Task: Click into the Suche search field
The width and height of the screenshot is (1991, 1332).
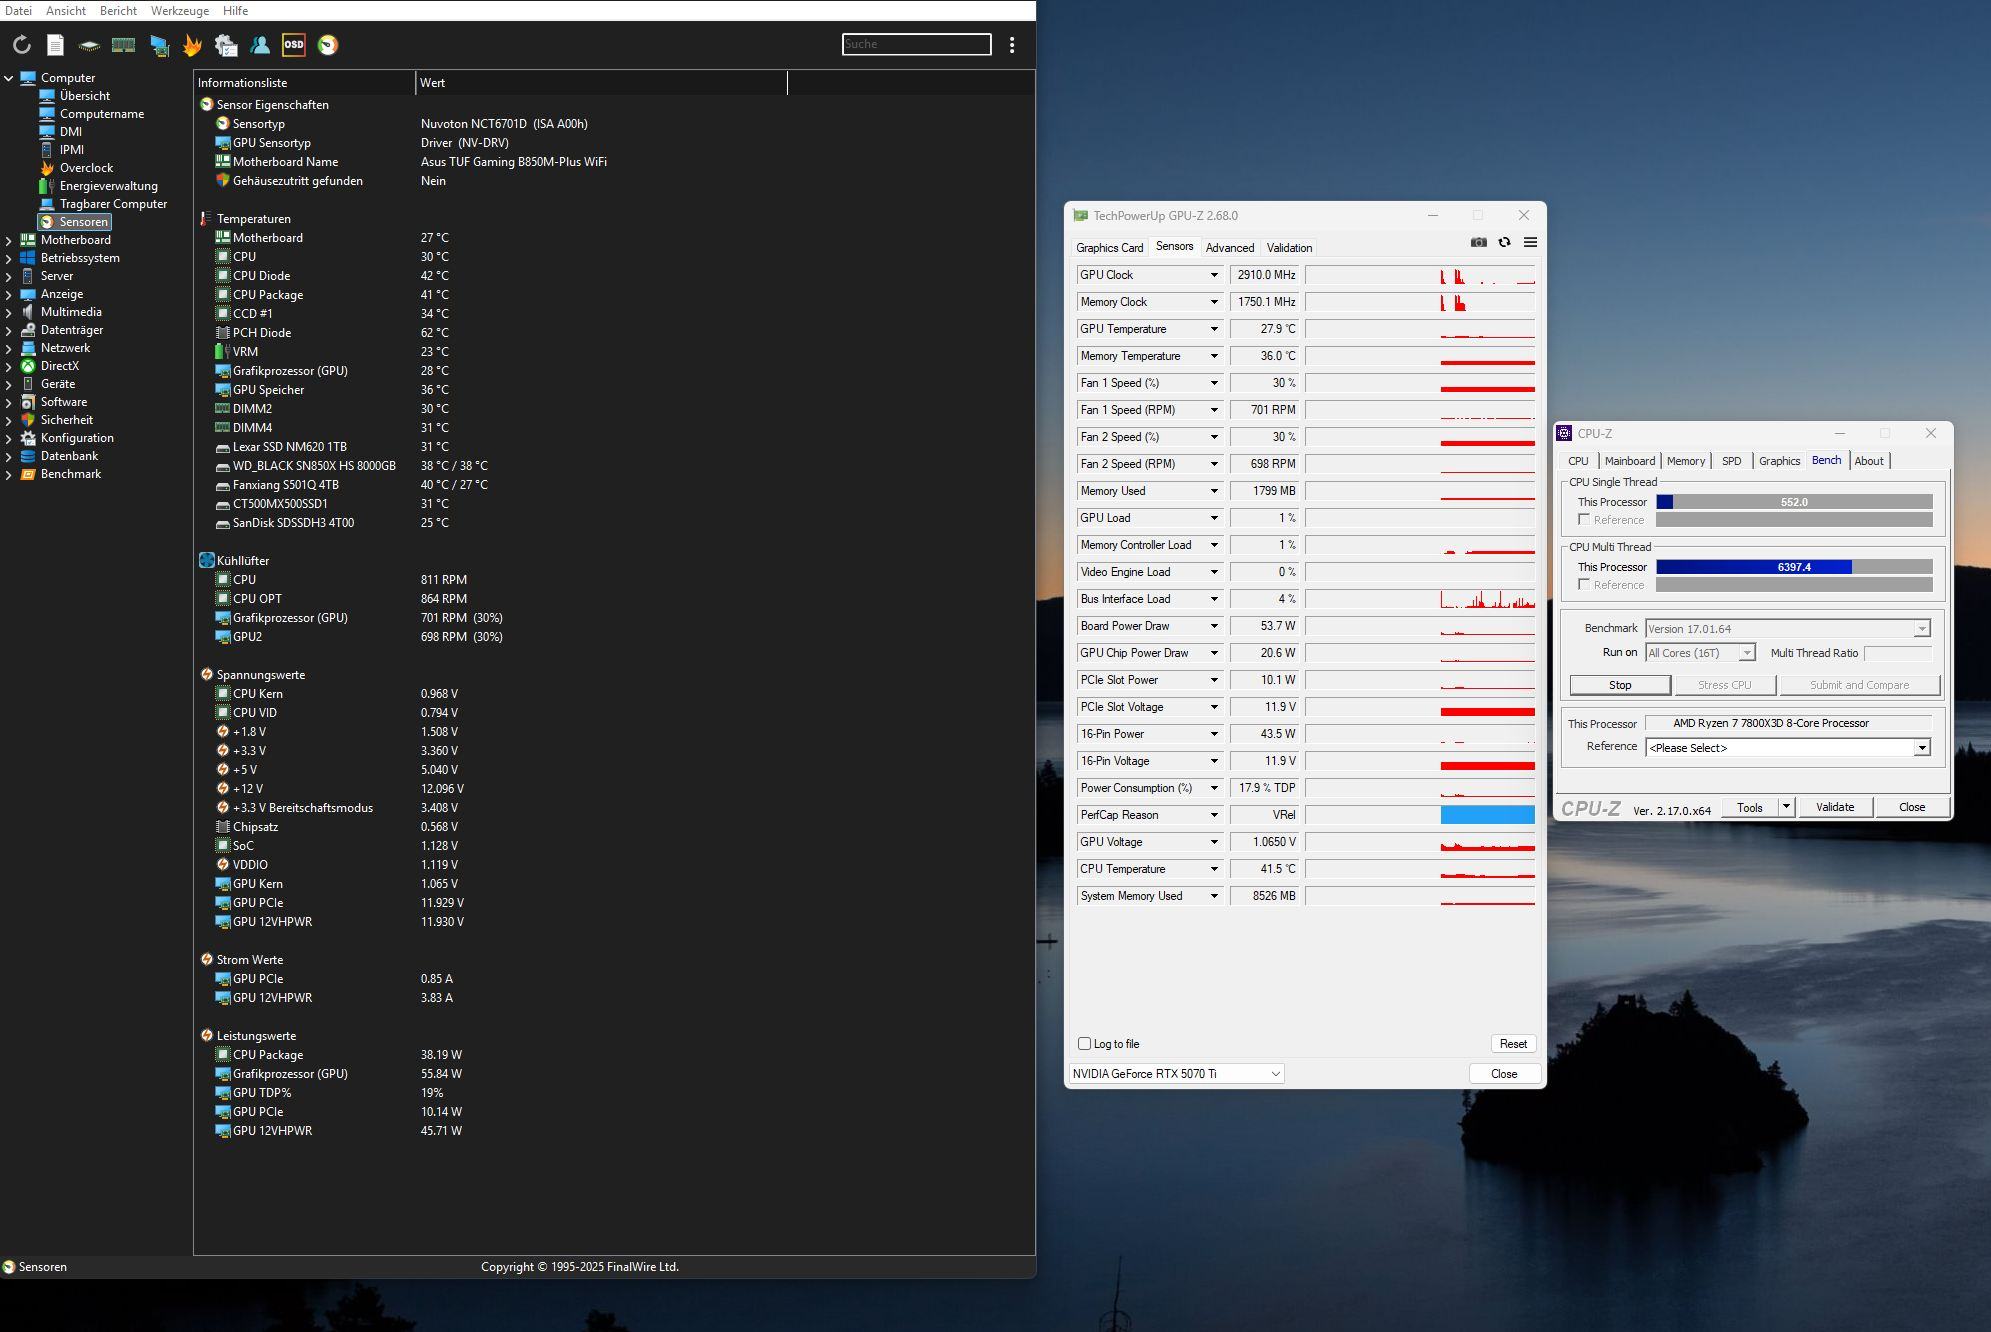Action: [x=916, y=44]
